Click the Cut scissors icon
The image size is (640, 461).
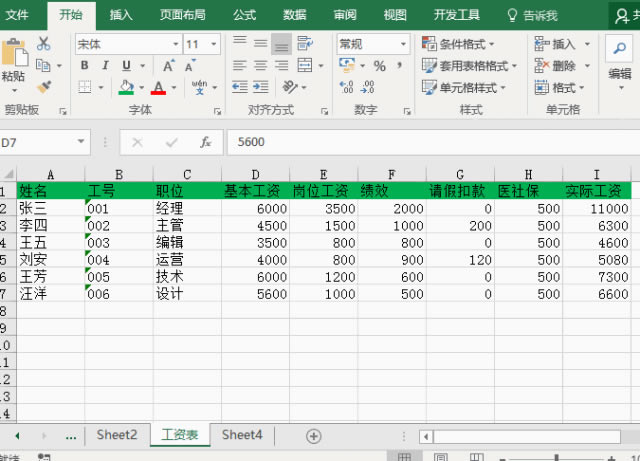tap(43, 44)
